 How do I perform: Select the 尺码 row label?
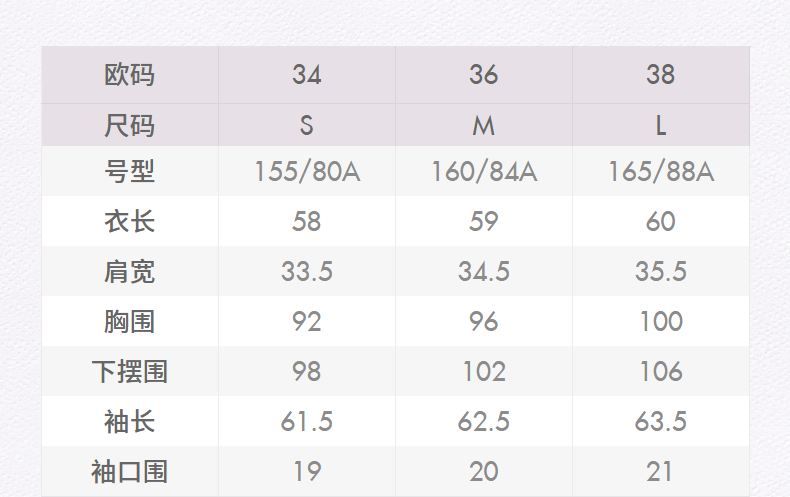pos(130,126)
